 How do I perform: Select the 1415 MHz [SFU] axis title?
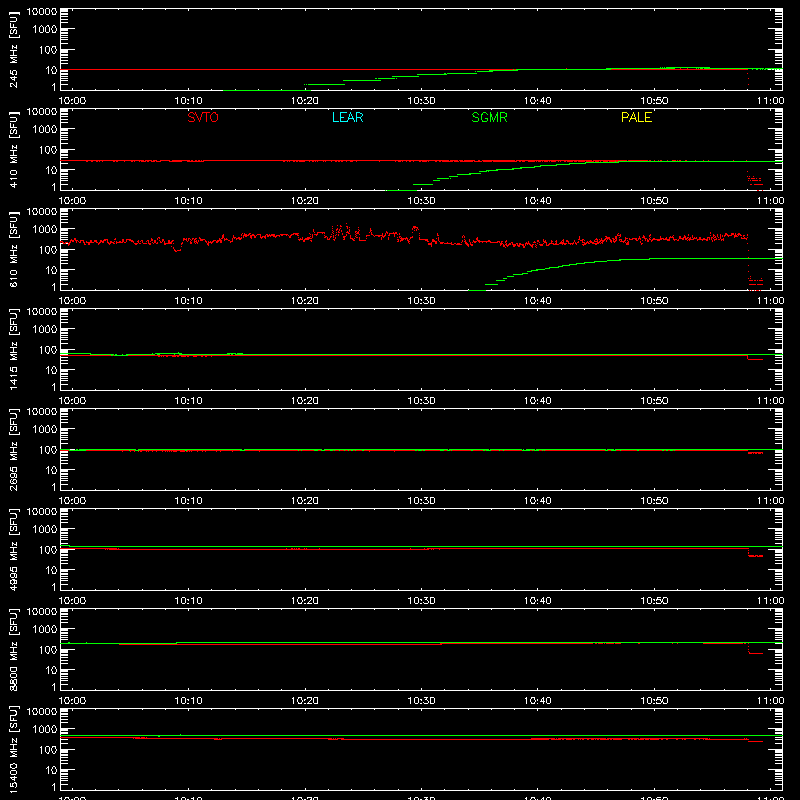pyautogui.click(x=14, y=349)
